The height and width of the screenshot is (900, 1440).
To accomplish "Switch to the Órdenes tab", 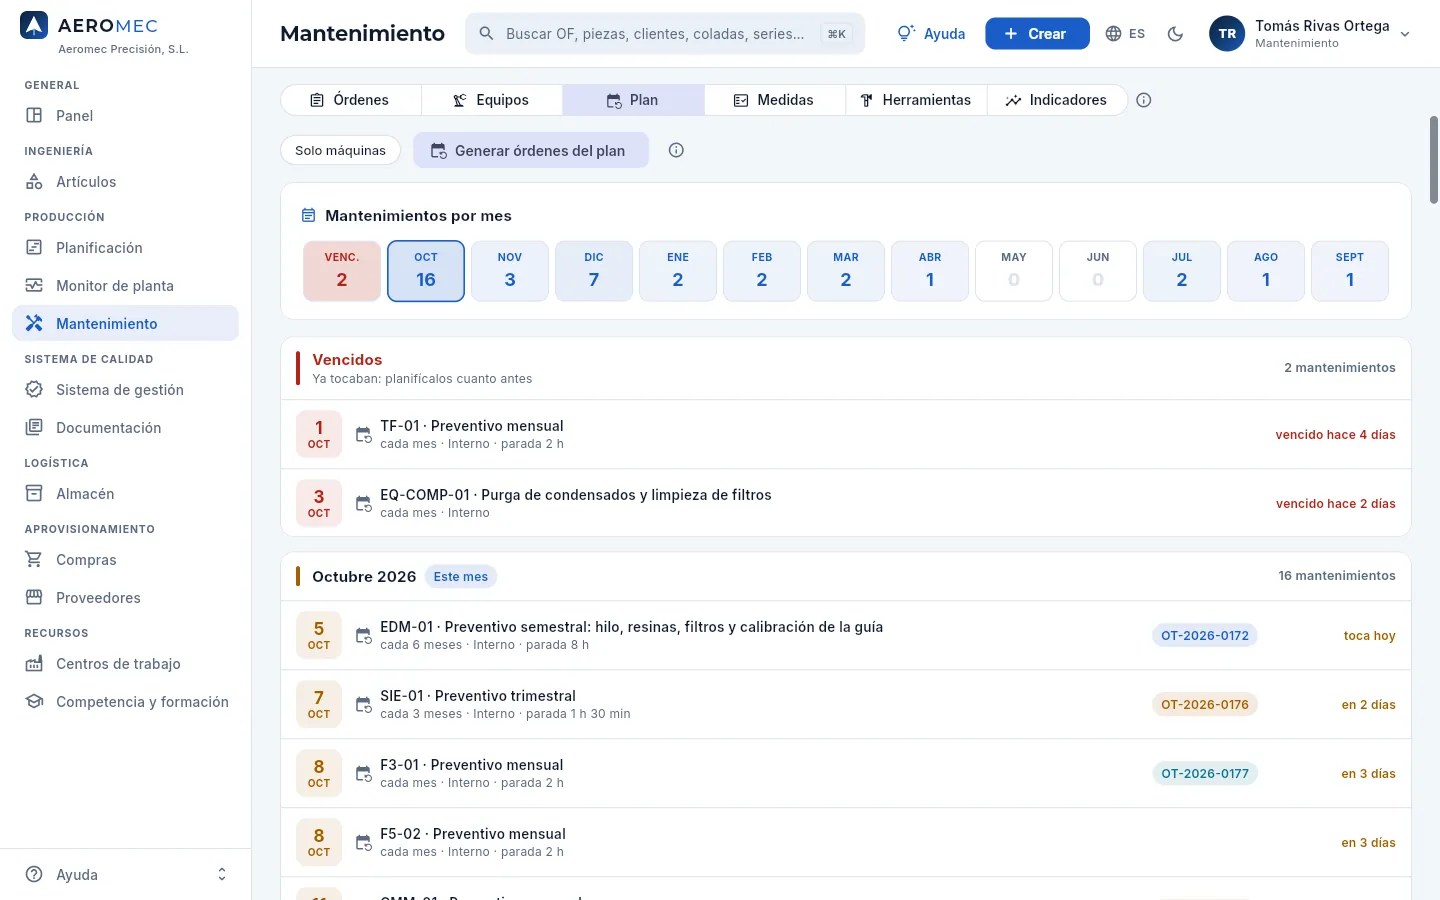I will pos(351,100).
